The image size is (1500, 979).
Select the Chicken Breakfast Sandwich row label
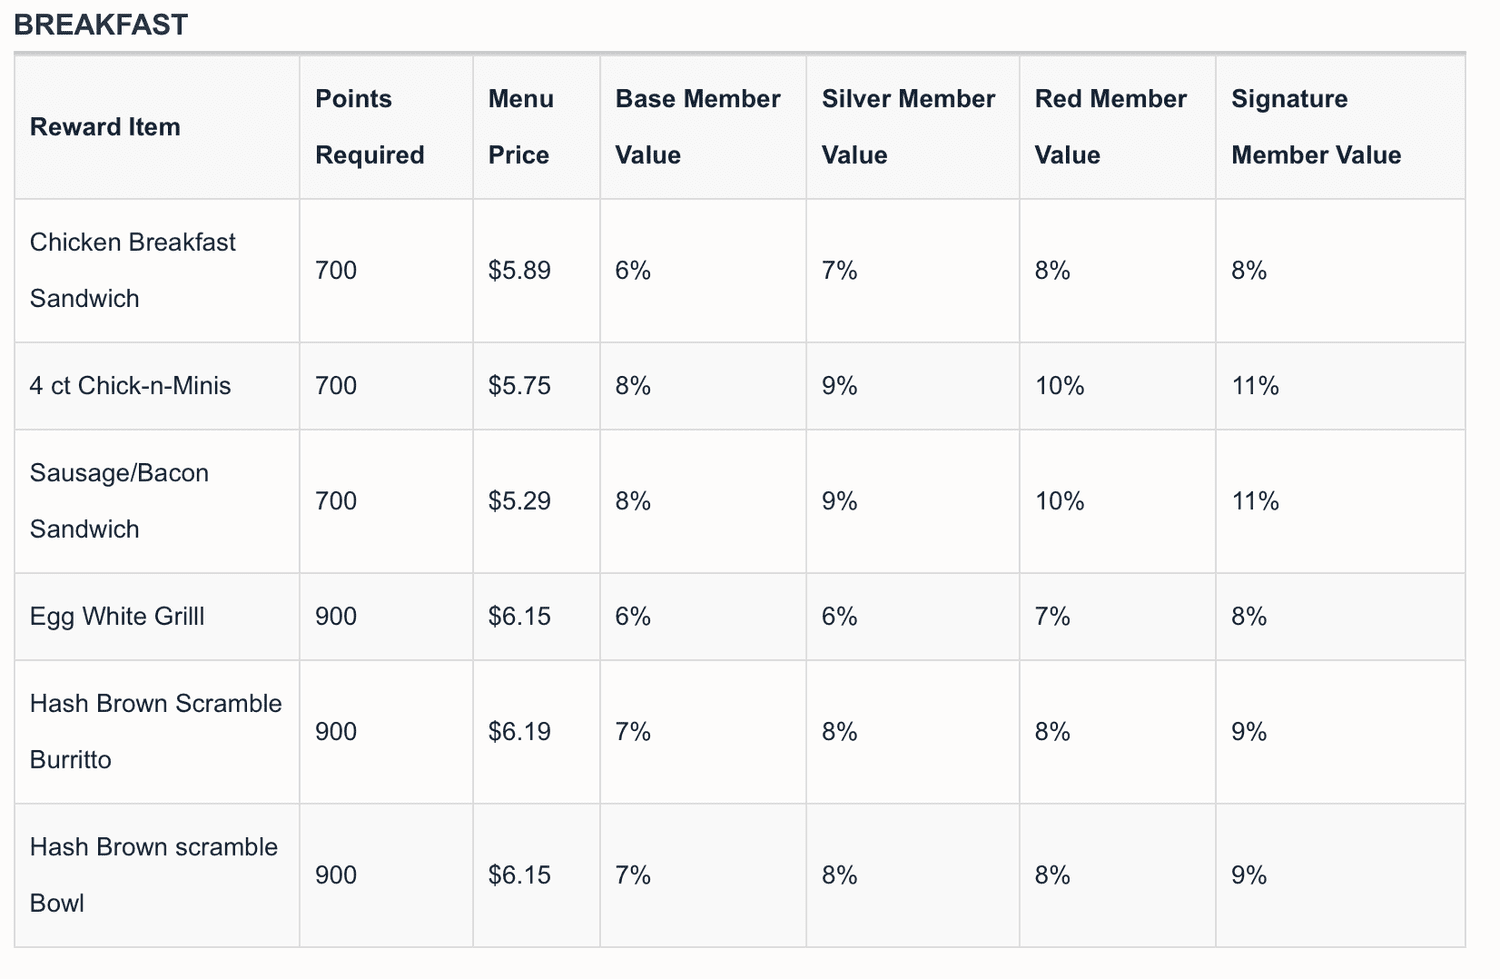tap(133, 270)
